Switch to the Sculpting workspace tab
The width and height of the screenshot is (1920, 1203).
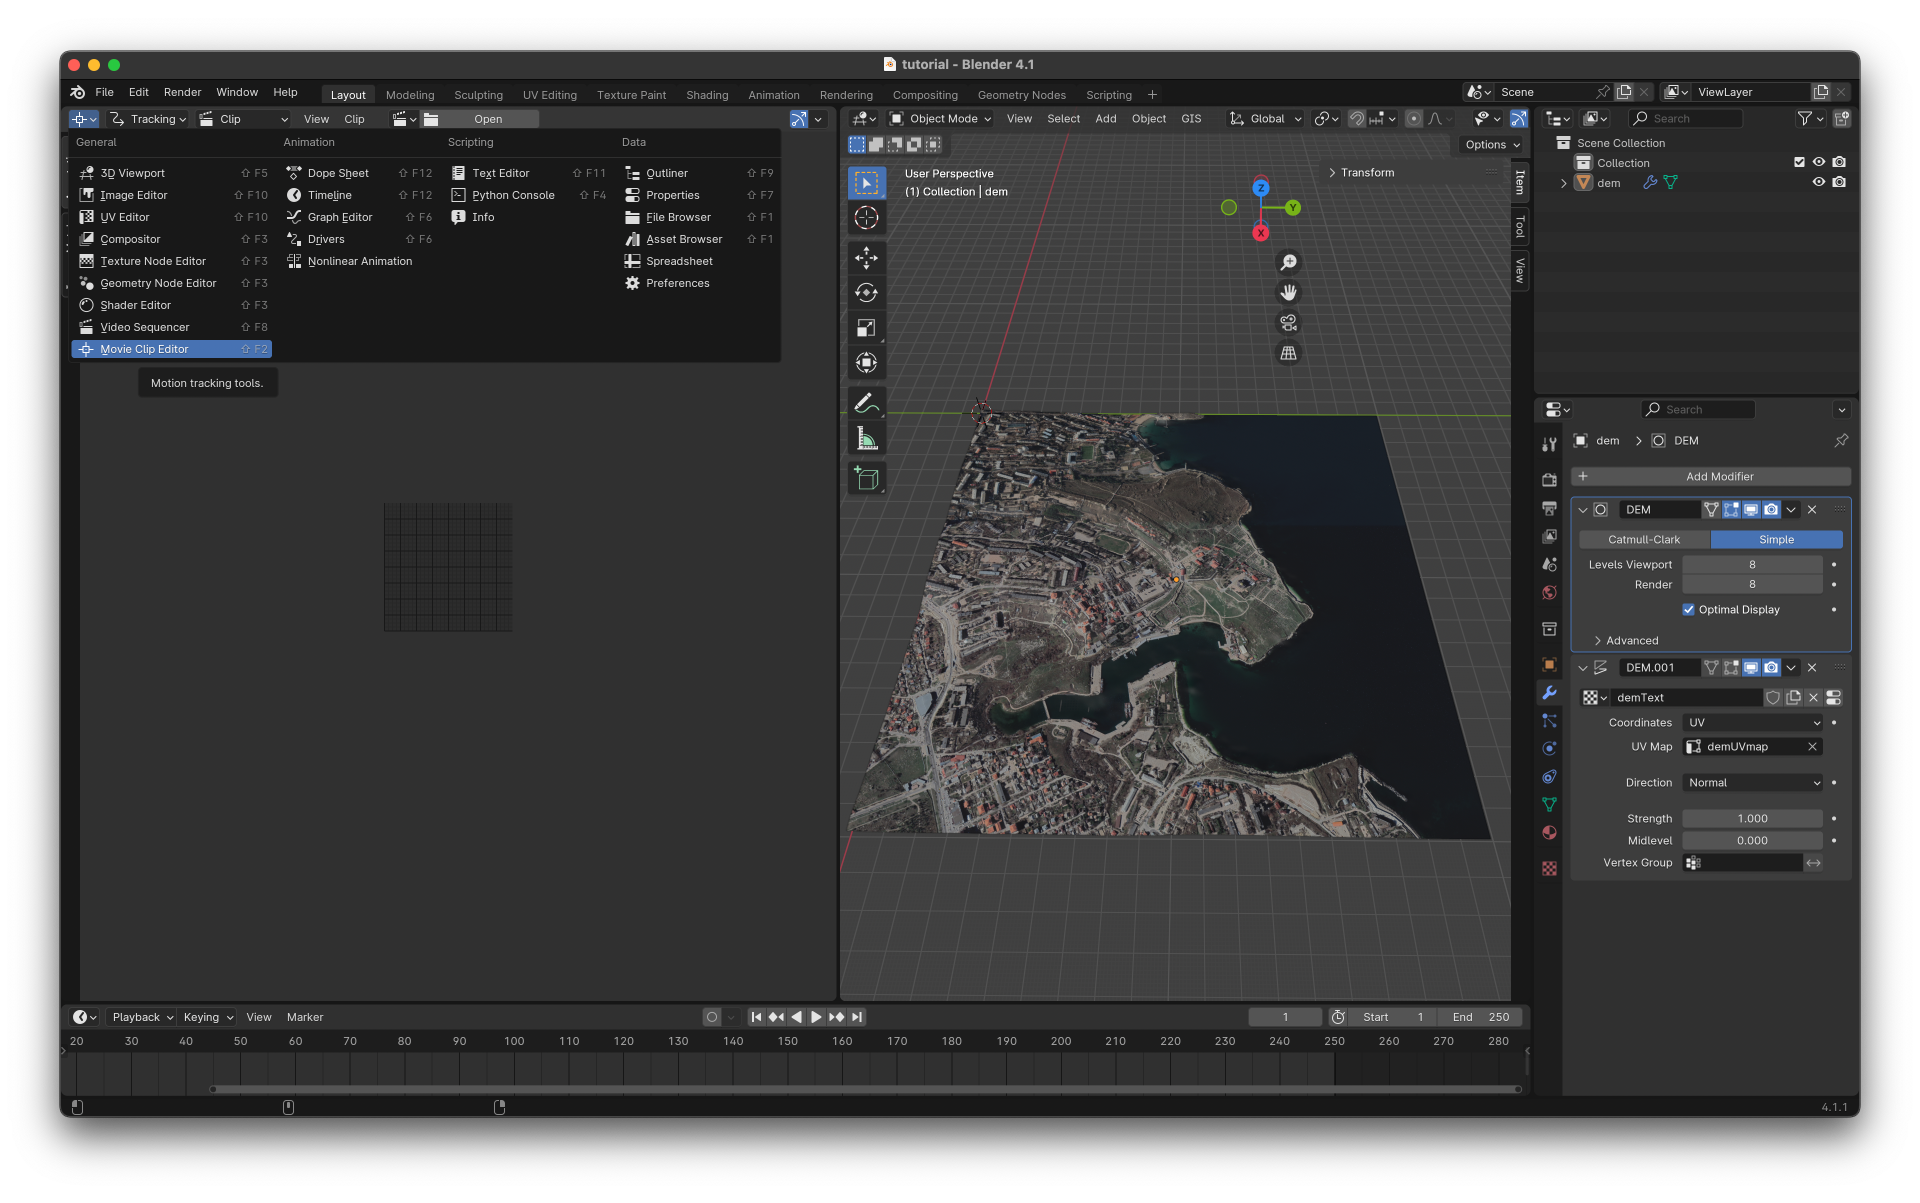(478, 95)
